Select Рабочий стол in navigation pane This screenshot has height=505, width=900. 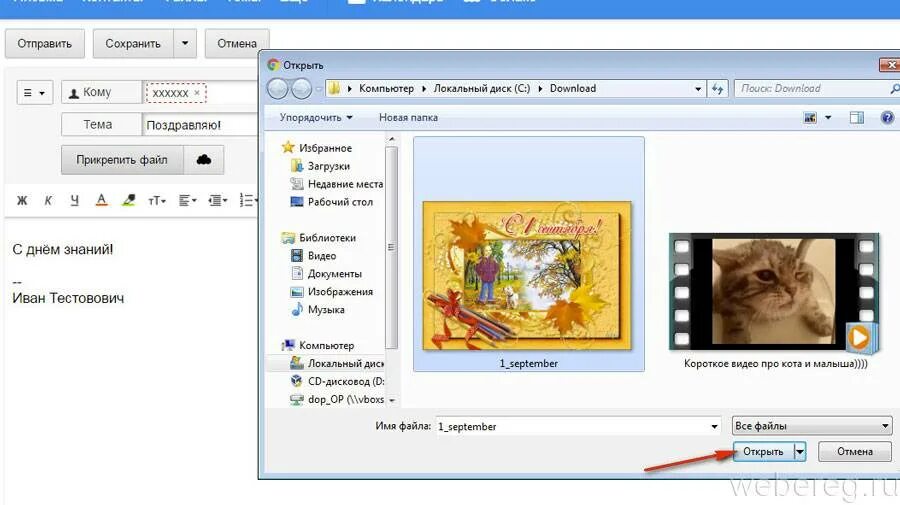(x=340, y=202)
